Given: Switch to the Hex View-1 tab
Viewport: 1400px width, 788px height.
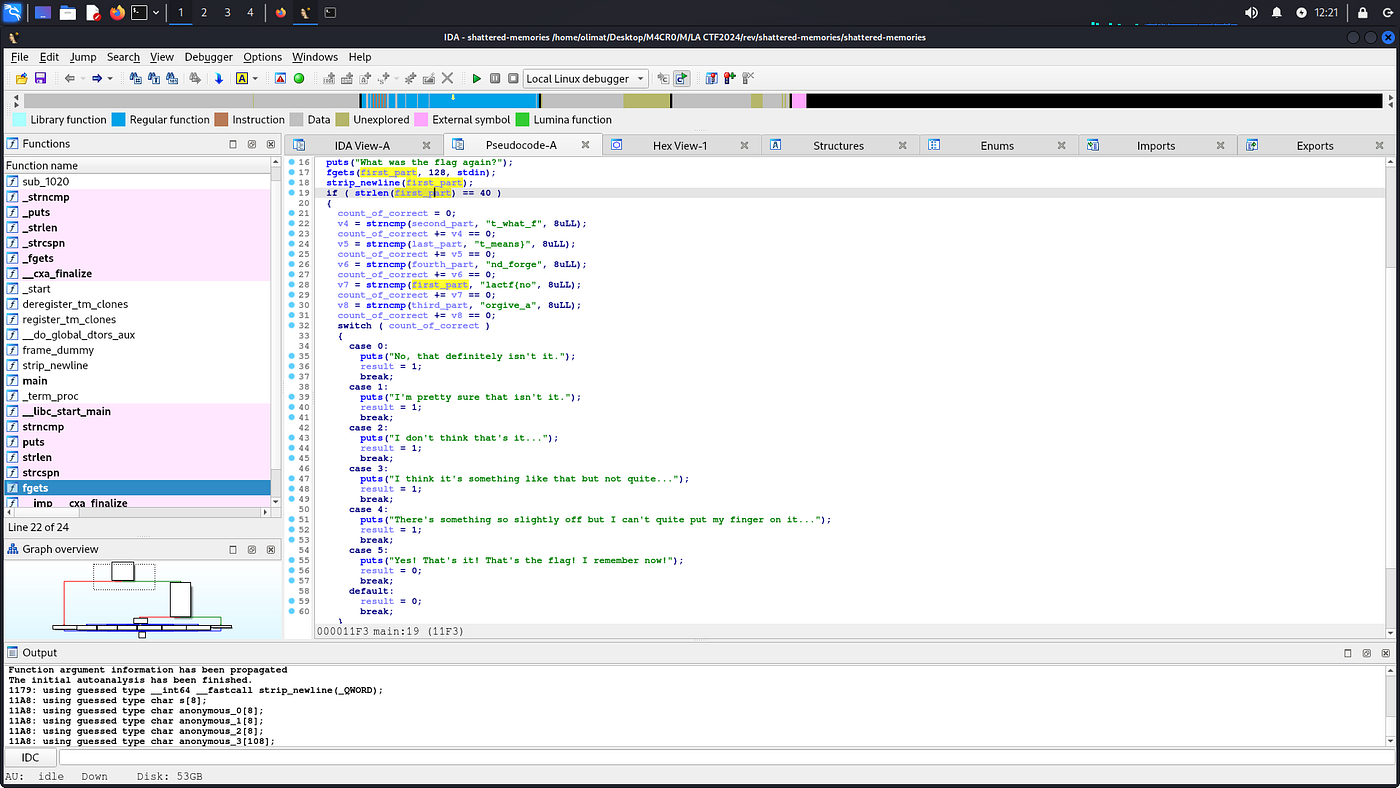Looking at the screenshot, I should click(x=679, y=145).
